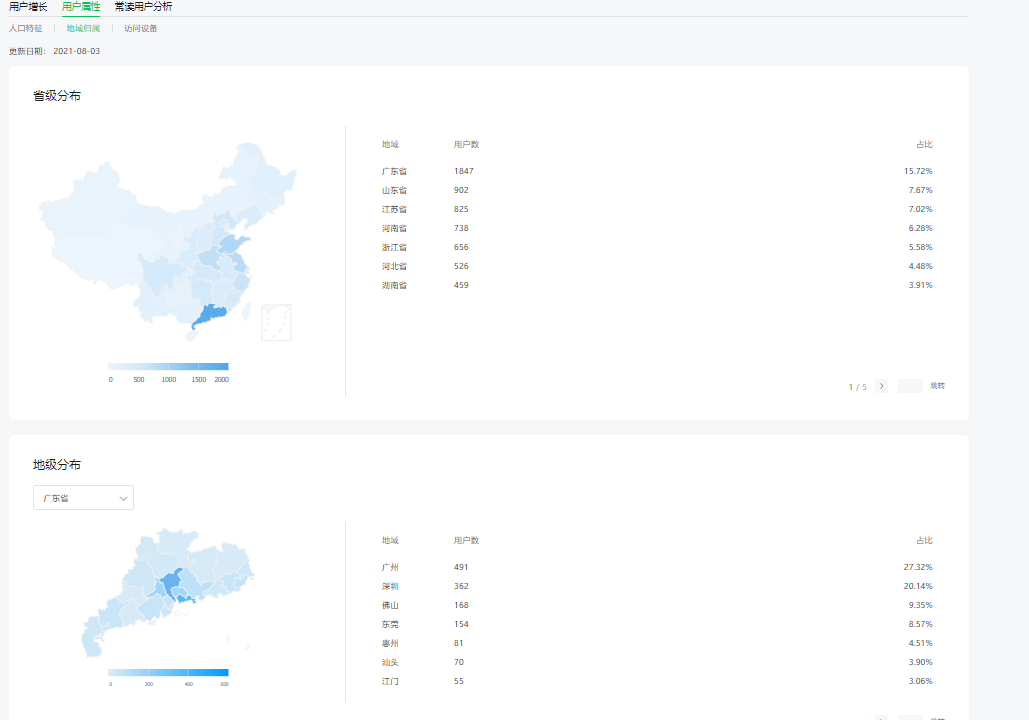Click the 东莞 row label
The height and width of the screenshot is (720, 1029).
click(x=390, y=624)
